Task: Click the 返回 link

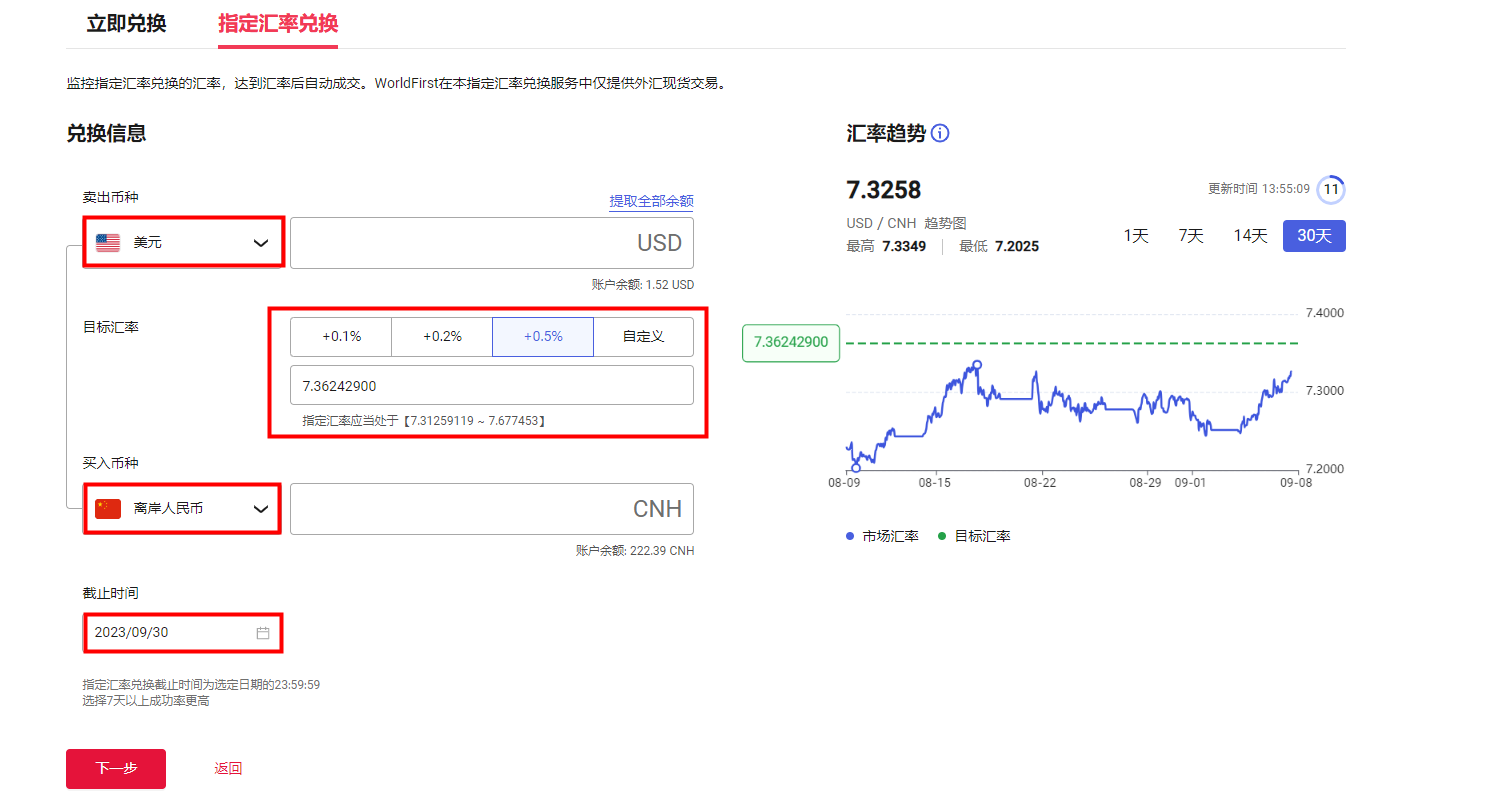Action: pos(228,769)
